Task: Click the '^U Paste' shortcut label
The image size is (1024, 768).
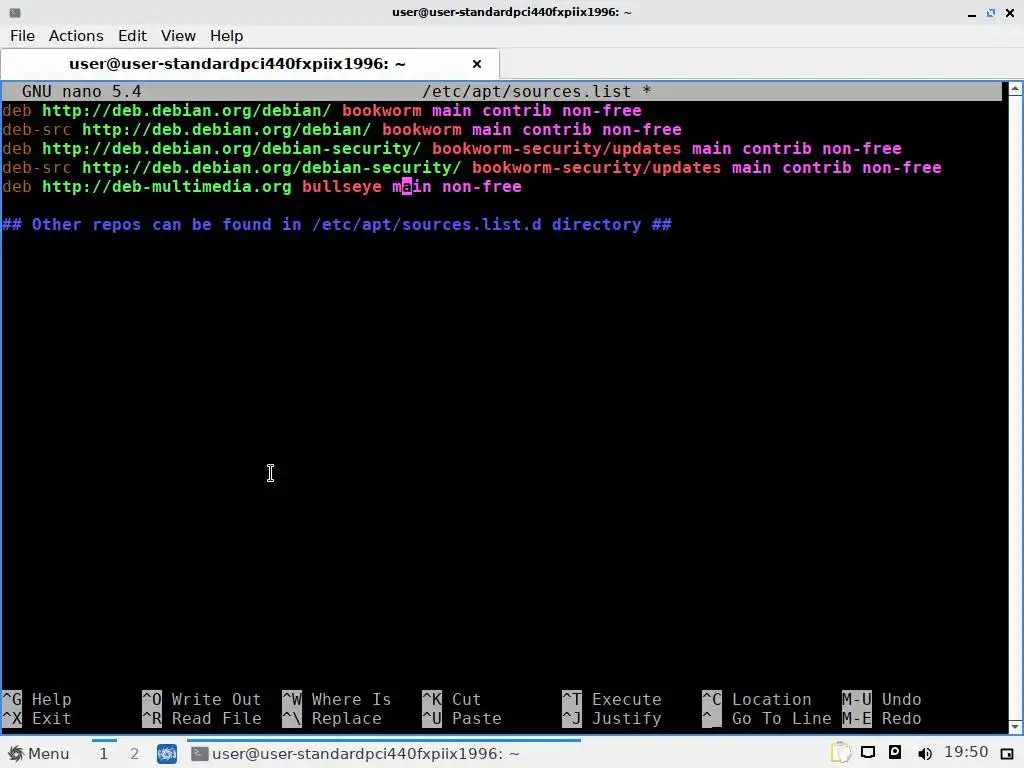Action: pos(462,718)
